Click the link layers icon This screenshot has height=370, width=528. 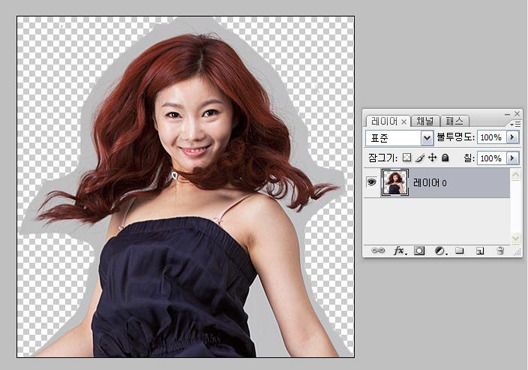378,251
